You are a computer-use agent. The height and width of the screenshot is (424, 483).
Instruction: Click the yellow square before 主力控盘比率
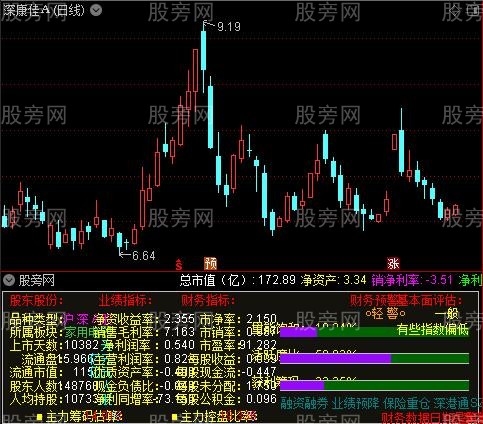174,417
